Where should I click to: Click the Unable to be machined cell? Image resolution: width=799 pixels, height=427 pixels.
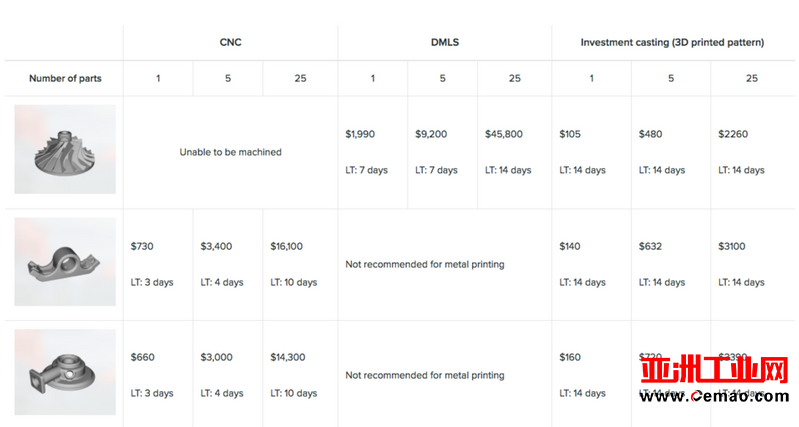(230, 152)
